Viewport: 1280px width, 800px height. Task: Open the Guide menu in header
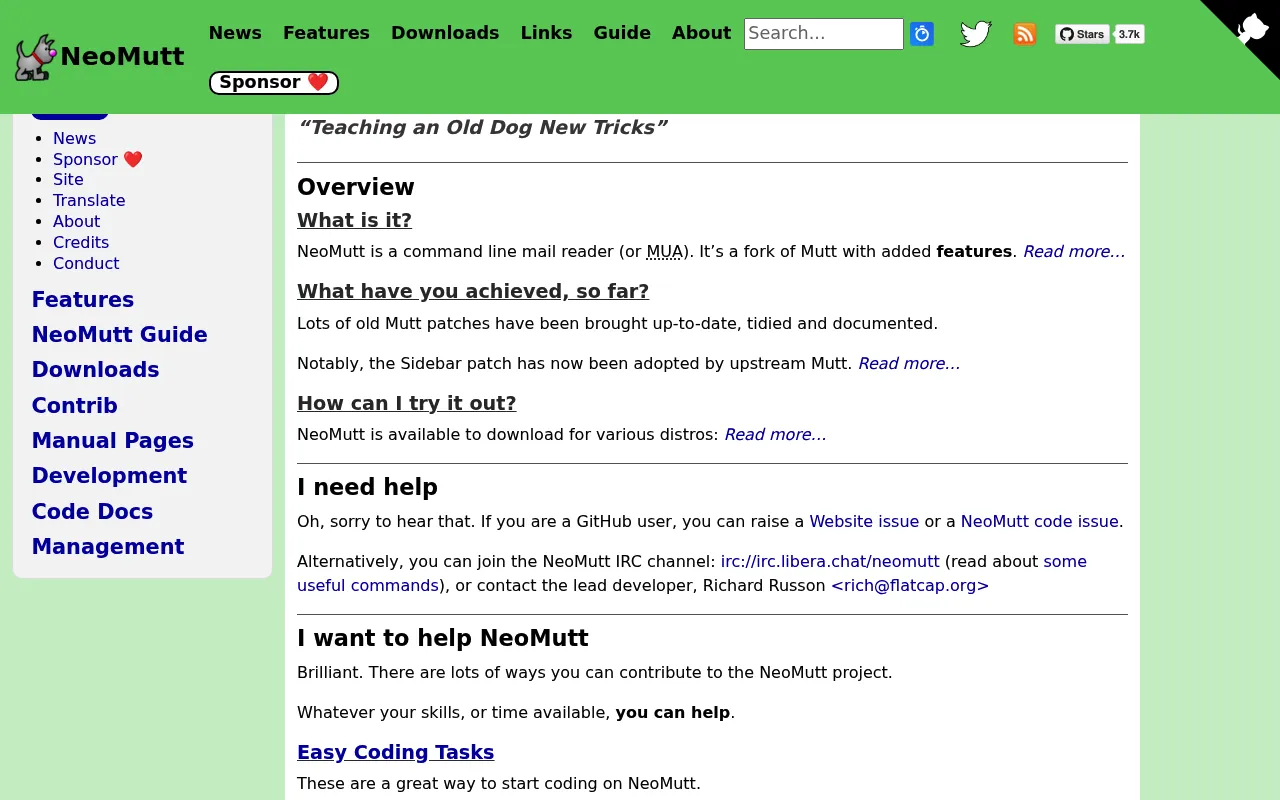click(622, 33)
